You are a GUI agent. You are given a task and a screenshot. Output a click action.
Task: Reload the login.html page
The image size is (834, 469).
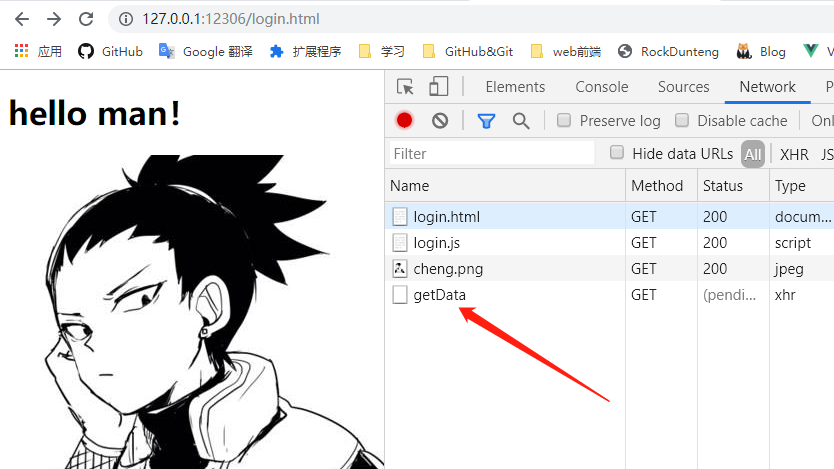coord(86,19)
